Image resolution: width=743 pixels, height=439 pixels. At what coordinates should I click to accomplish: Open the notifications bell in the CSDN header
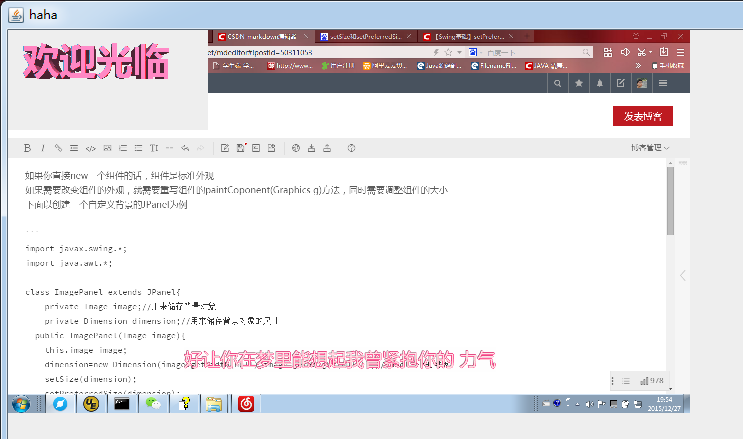click(599, 83)
